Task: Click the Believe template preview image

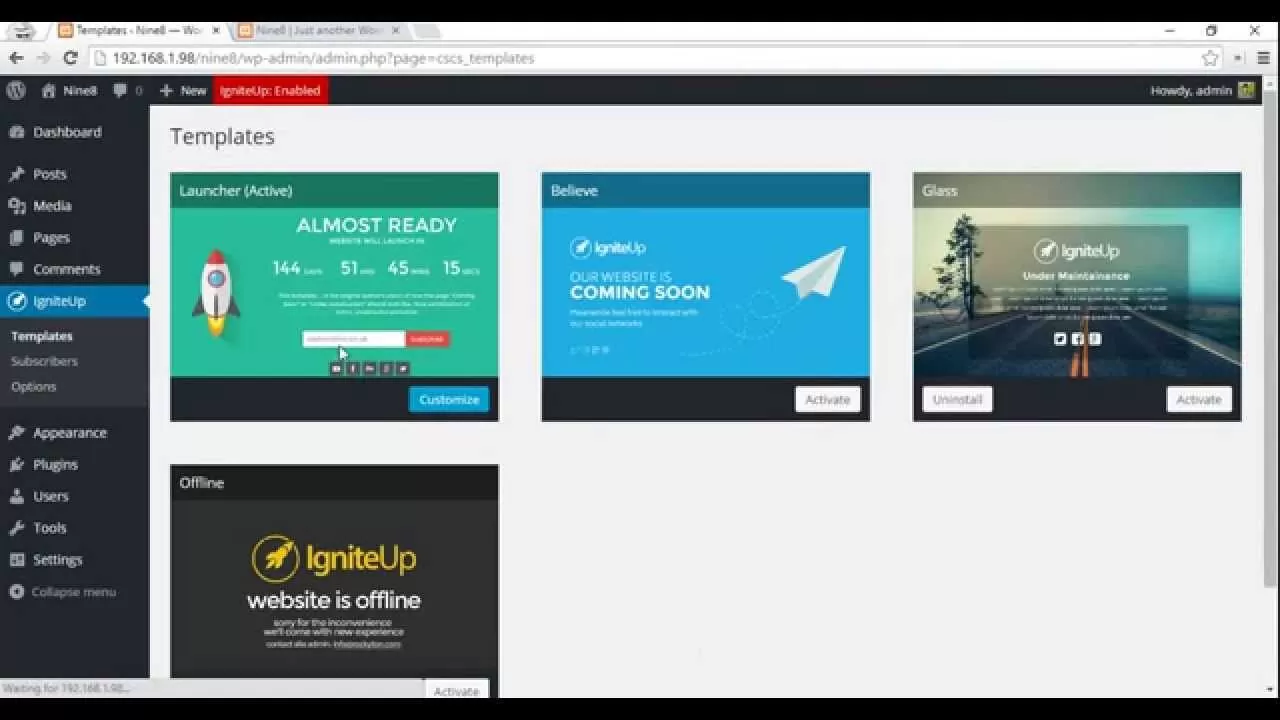Action: pyautogui.click(x=706, y=292)
